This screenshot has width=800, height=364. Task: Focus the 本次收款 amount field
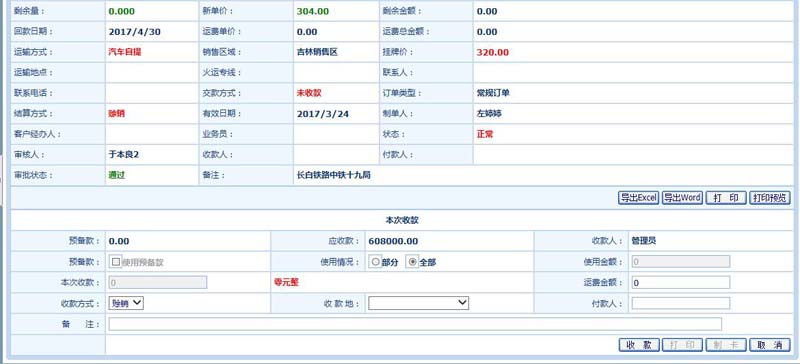click(158, 282)
